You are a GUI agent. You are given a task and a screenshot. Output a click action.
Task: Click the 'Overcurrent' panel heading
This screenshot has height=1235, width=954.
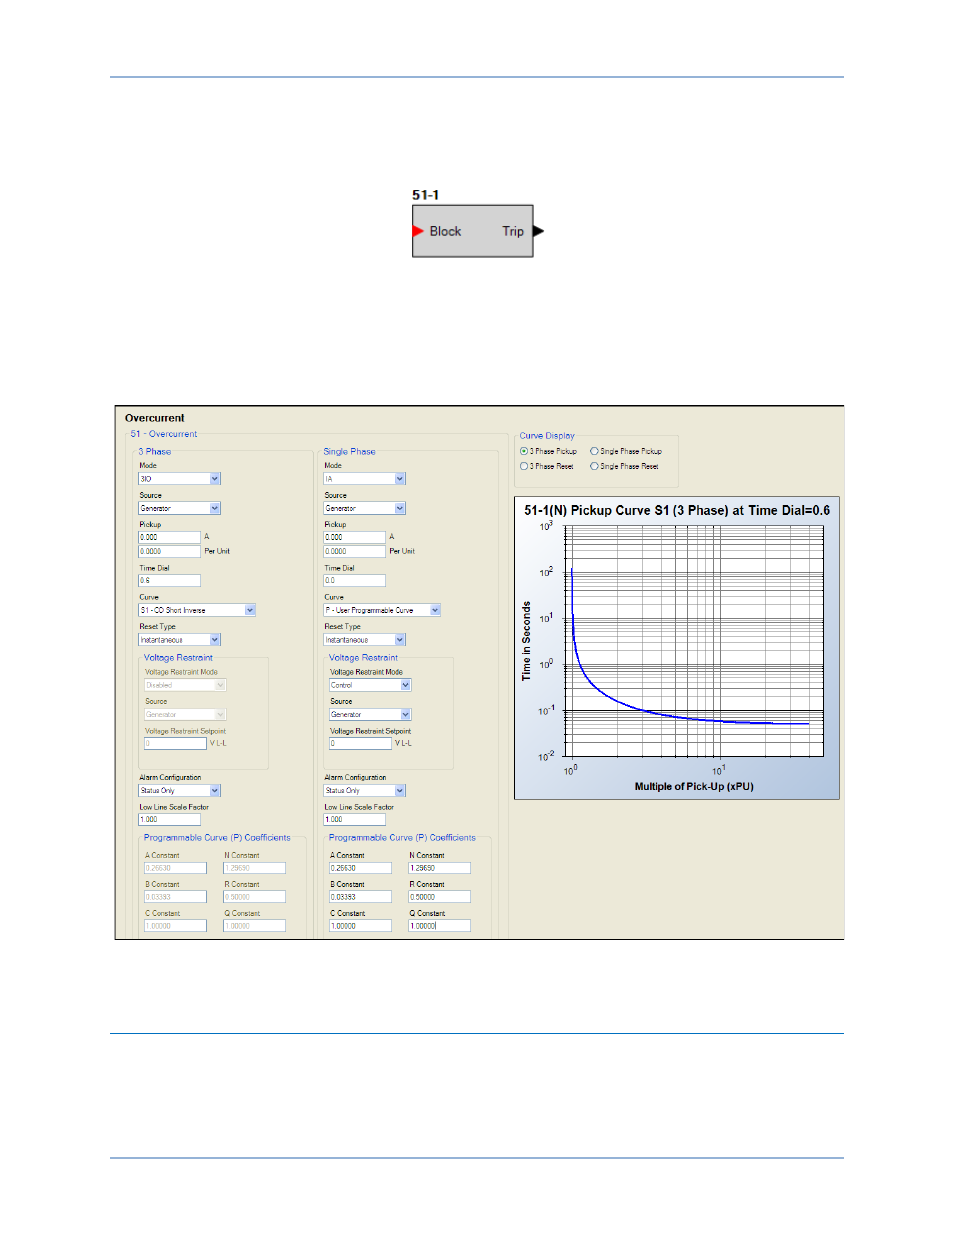point(155,418)
